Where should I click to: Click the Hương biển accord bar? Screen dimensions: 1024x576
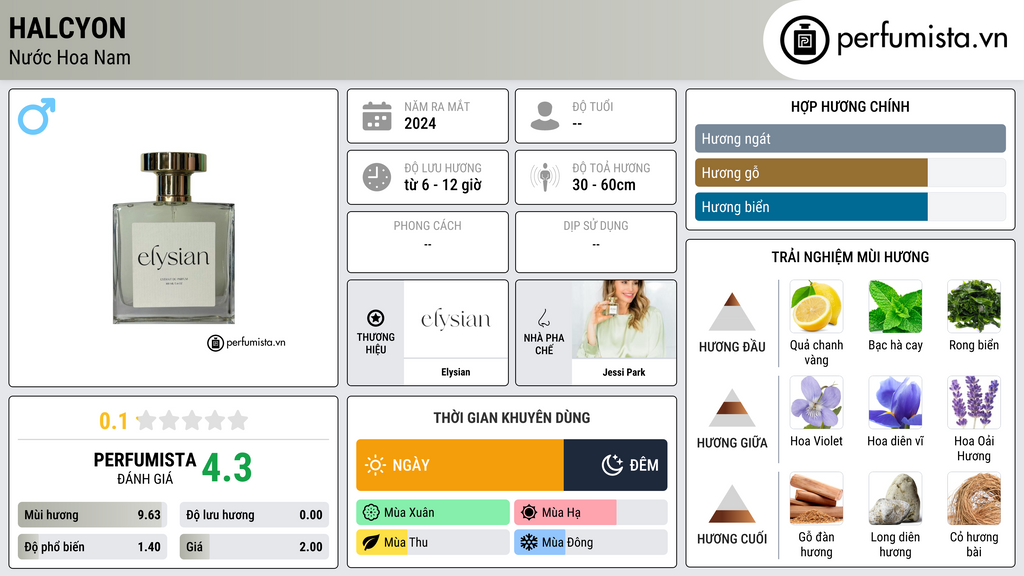point(850,206)
